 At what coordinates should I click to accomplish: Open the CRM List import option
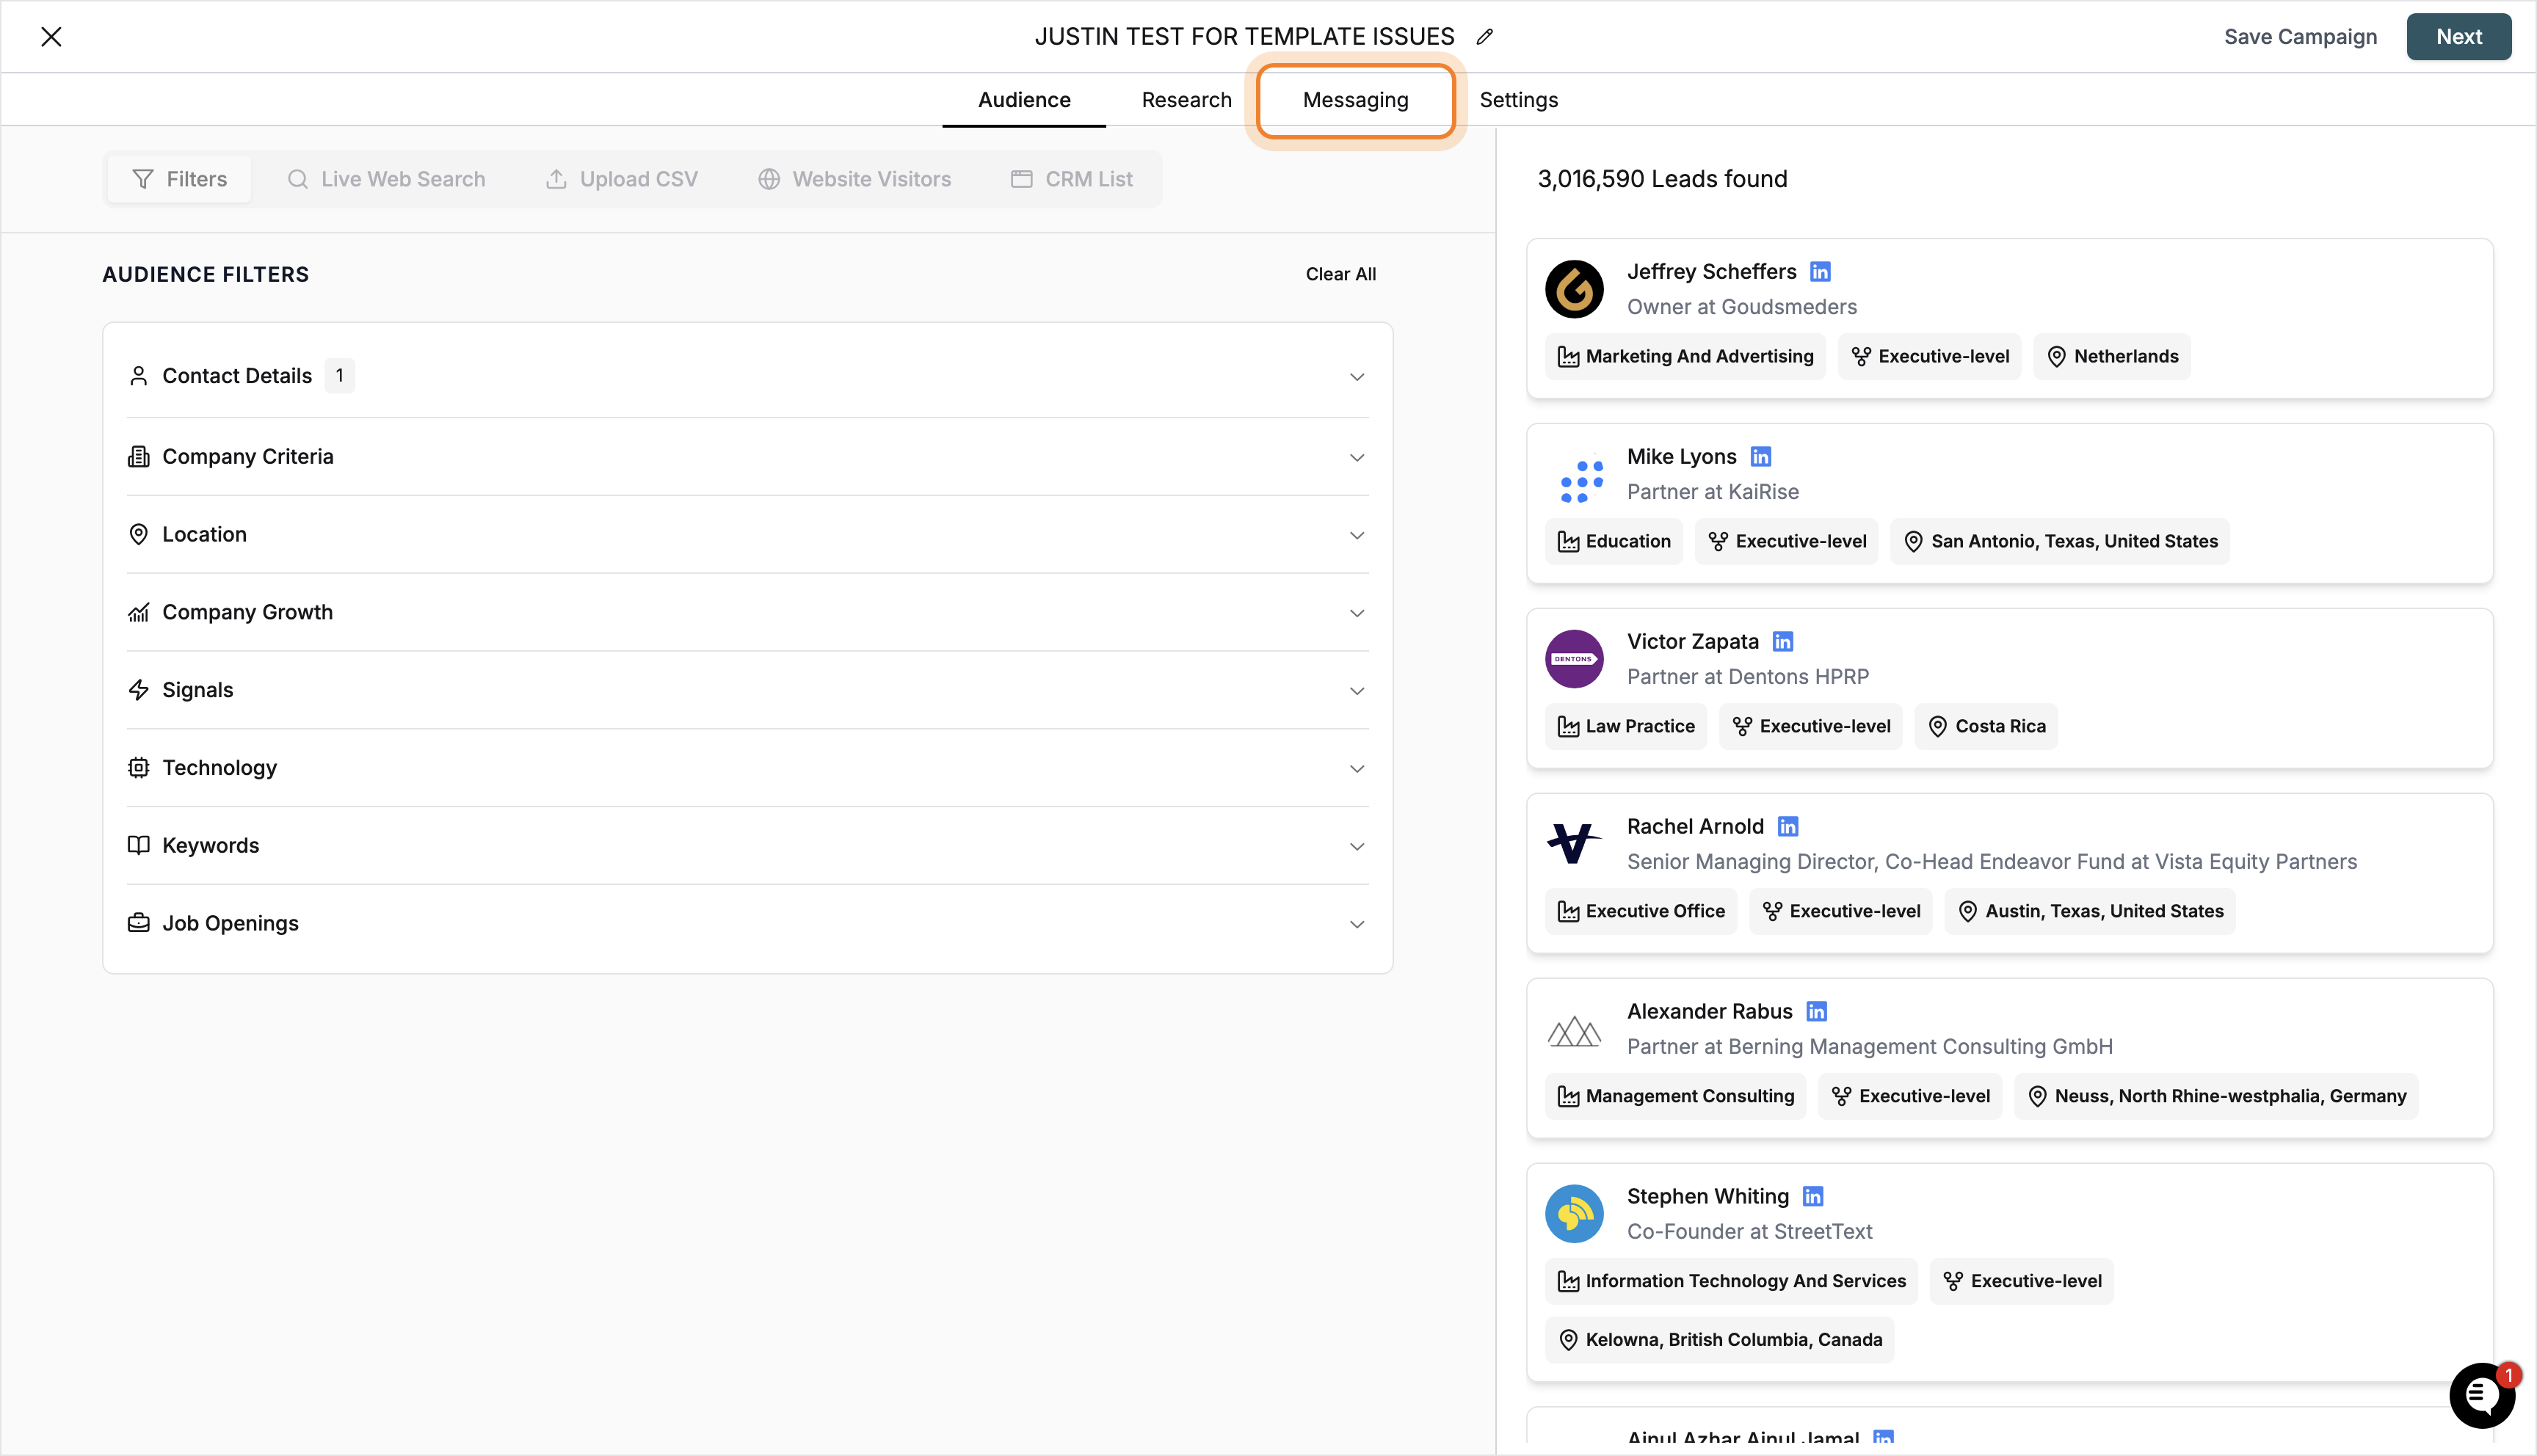(x=1072, y=178)
